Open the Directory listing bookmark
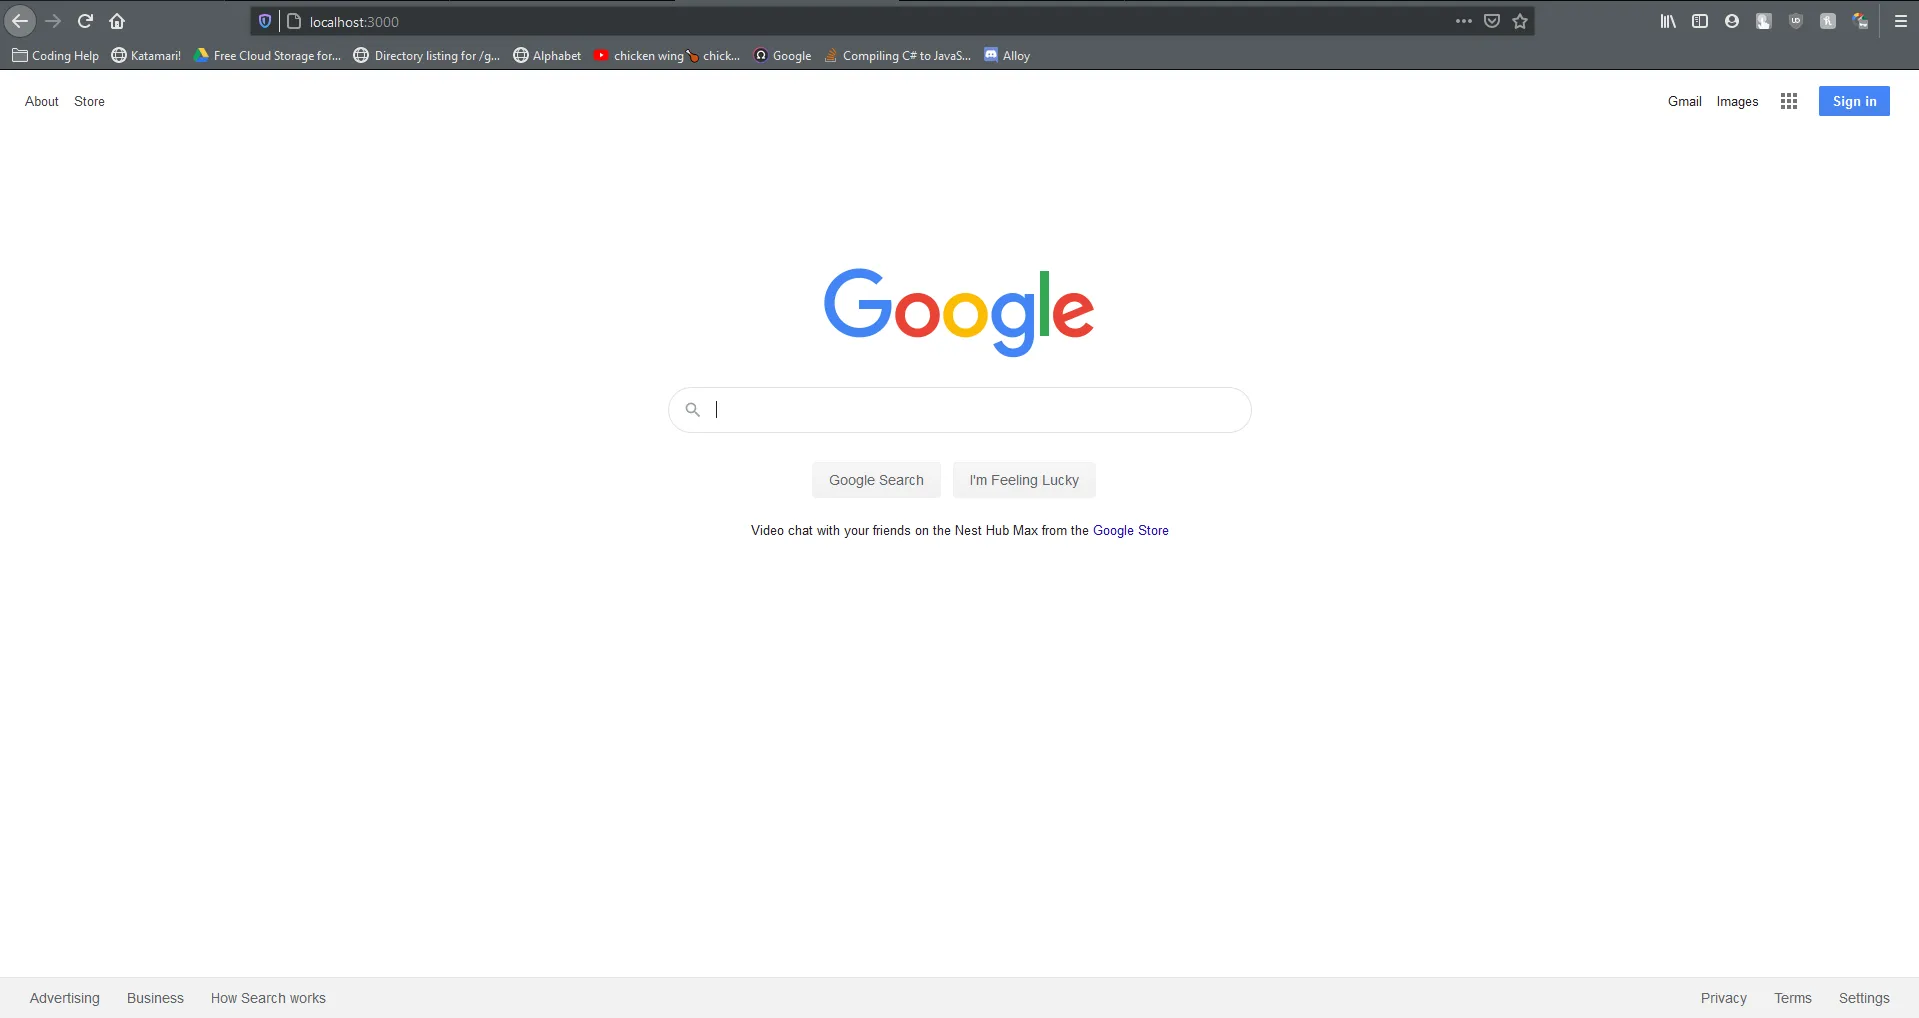1919x1018 pixels. click(x=427, y=56)
